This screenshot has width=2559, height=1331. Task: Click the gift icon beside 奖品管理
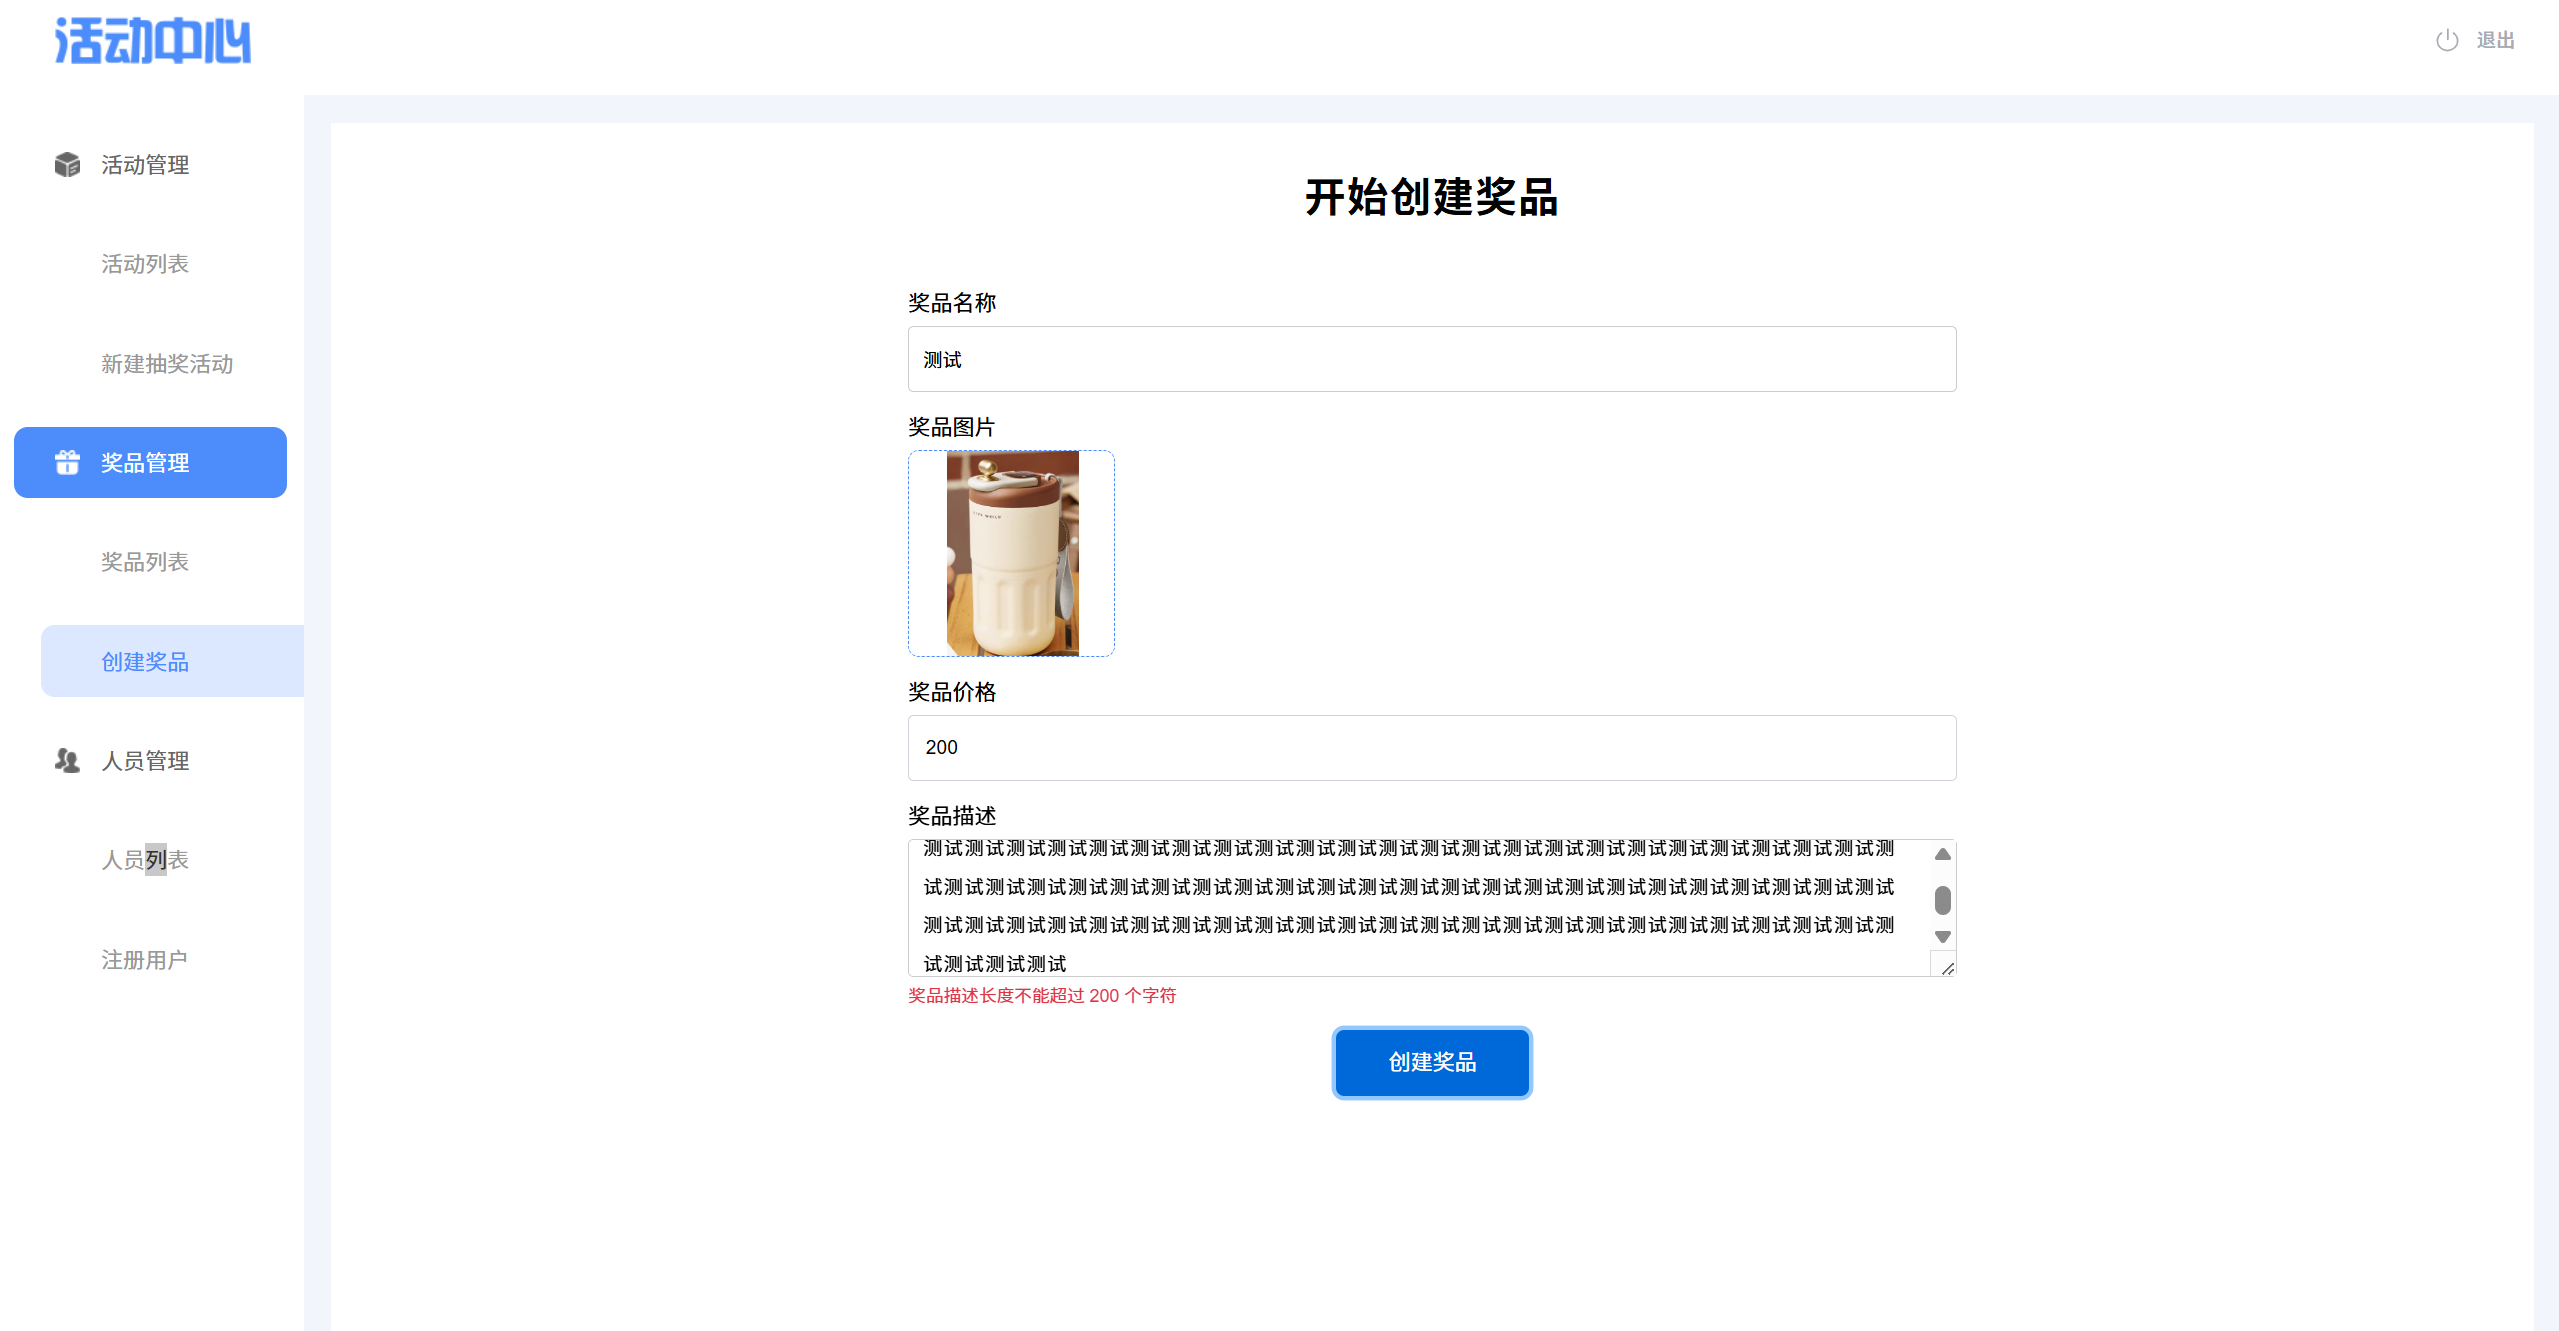67,462
